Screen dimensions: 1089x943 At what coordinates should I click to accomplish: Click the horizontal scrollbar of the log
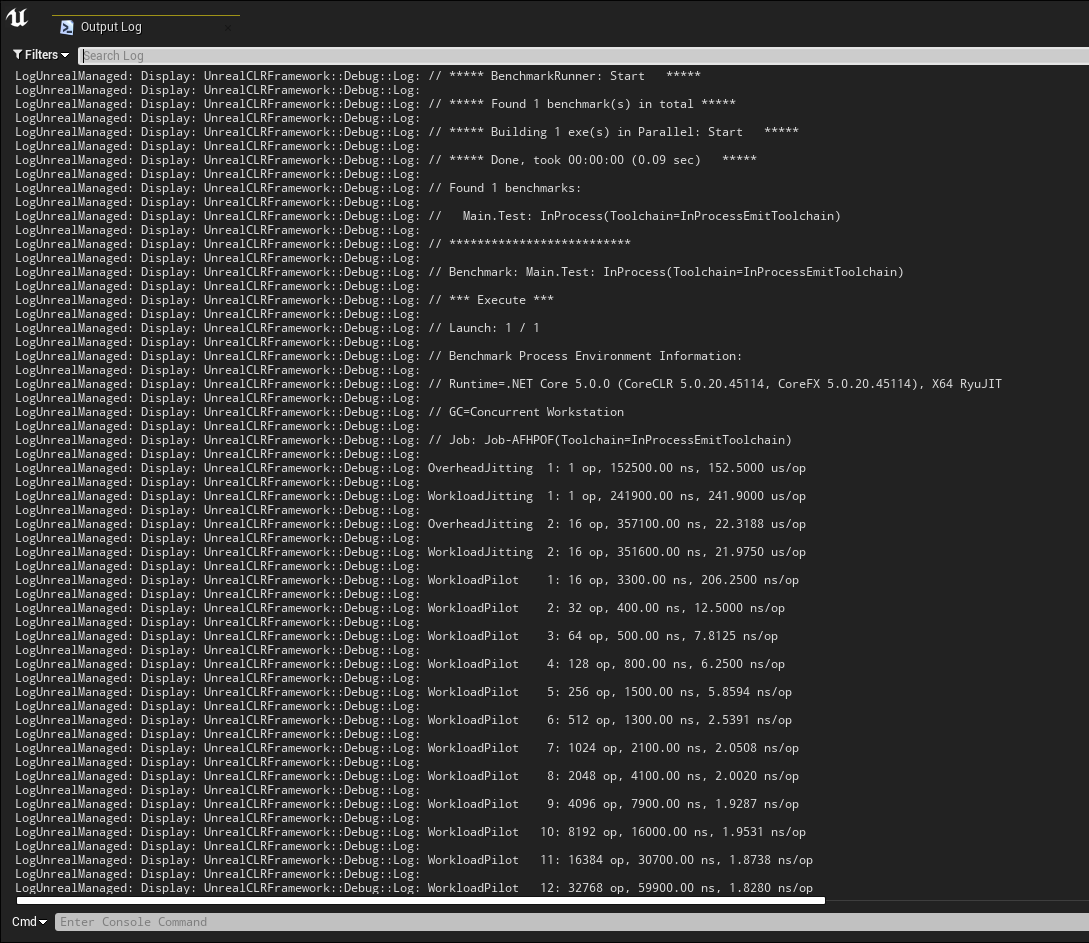click(x=421, y=901)
